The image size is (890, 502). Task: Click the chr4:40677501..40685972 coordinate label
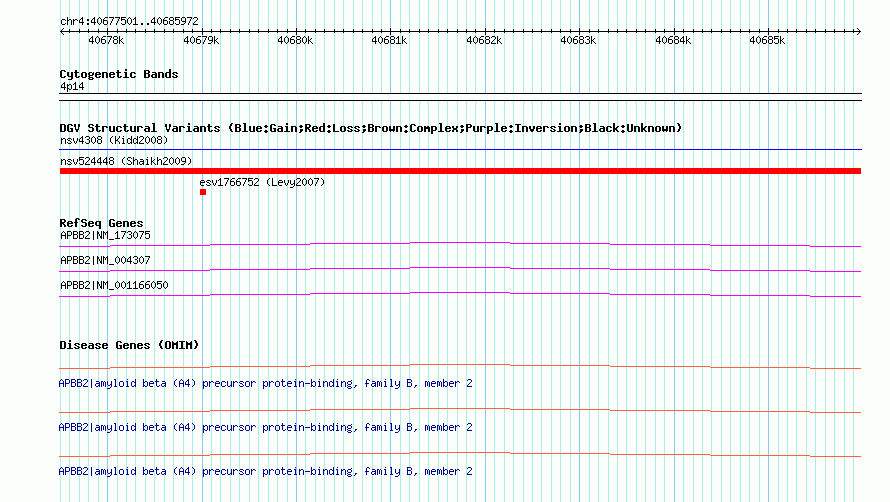click(129, 21)
